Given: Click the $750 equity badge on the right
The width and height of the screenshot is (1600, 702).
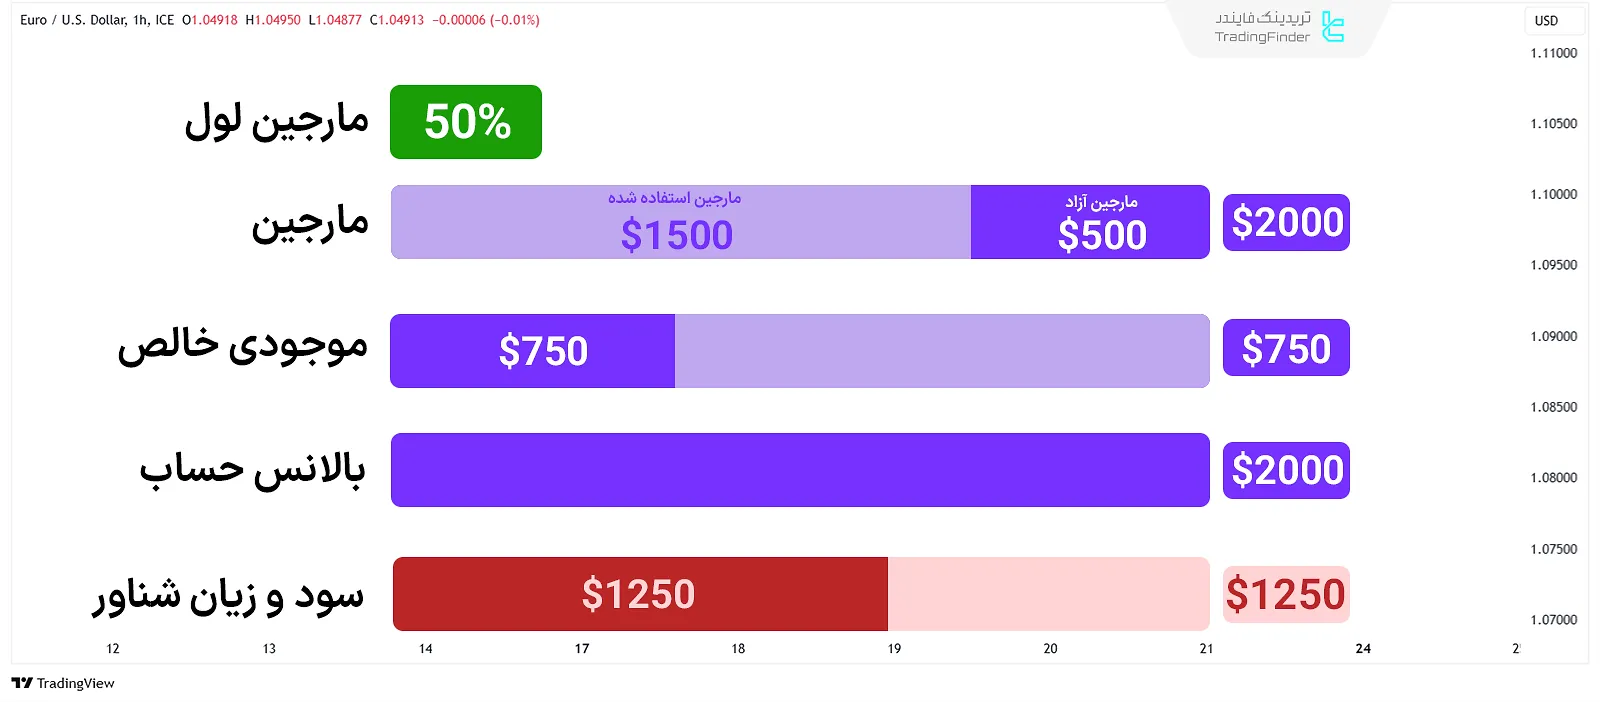Looking at the screenshot, I should pyautogui.click(x=1286, y=348).
